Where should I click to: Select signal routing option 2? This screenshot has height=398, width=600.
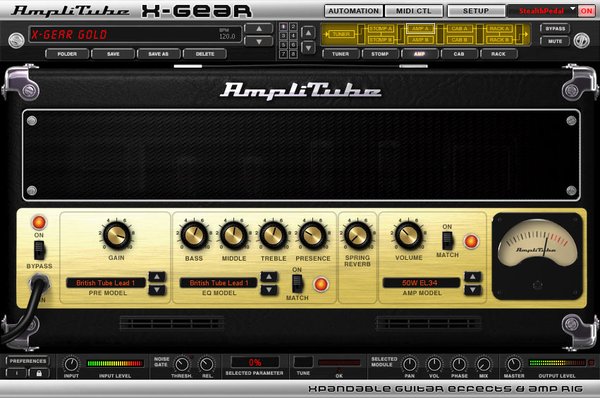click(293, 27)
